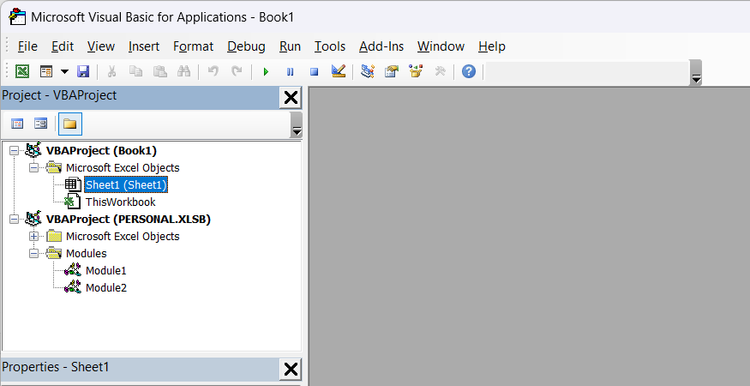
Task: Open the View menu
Action: tap(101, 46)
